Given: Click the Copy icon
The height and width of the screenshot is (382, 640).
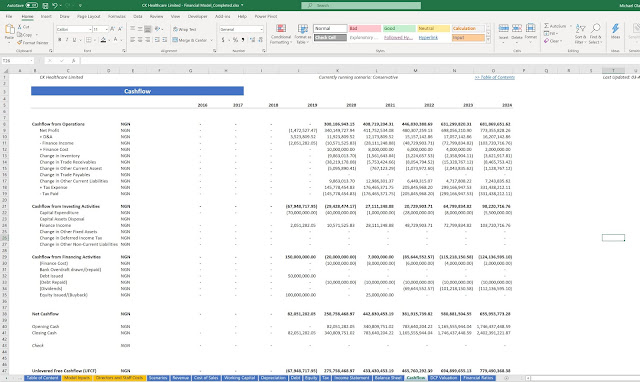Looking at the screenshot, I should [20, 35].
